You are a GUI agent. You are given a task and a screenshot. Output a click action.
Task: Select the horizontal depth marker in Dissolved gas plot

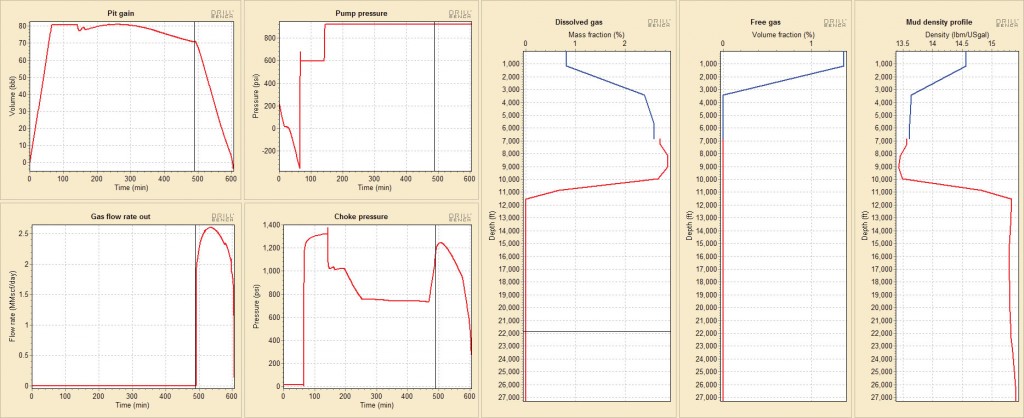597,331
